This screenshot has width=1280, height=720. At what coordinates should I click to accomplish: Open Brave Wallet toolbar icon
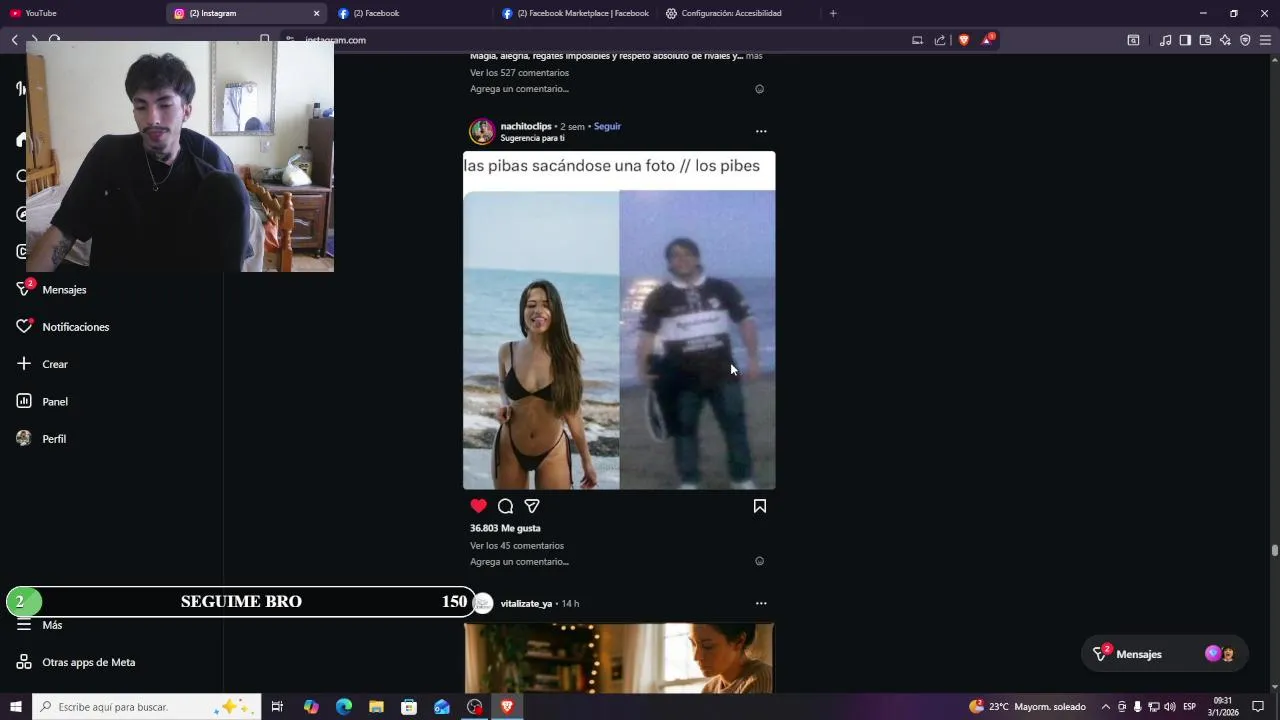click(1205, 40)
